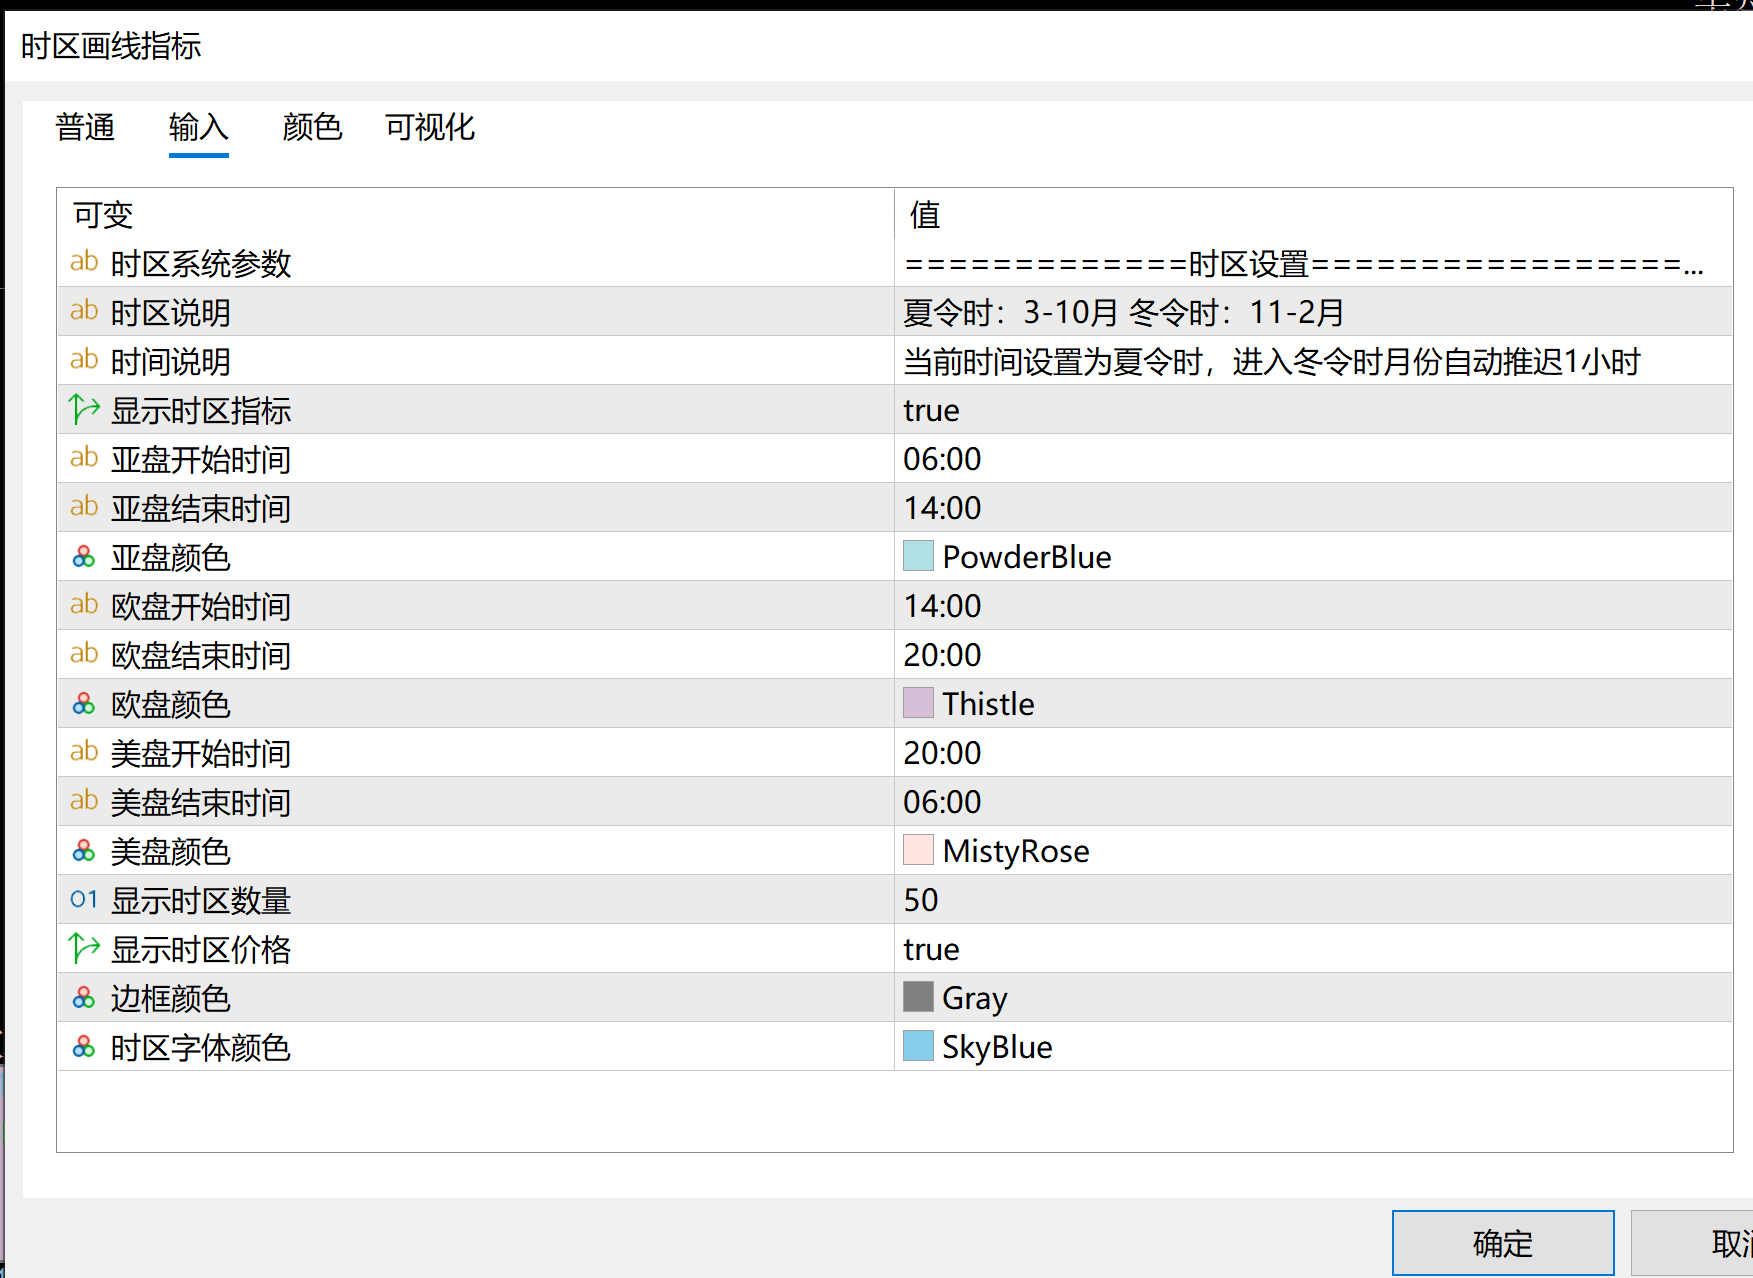Click the string icon beside 时区系统参数
Image resolution: width=1753 pixels, height=1278 pixels.
(84, 262)
